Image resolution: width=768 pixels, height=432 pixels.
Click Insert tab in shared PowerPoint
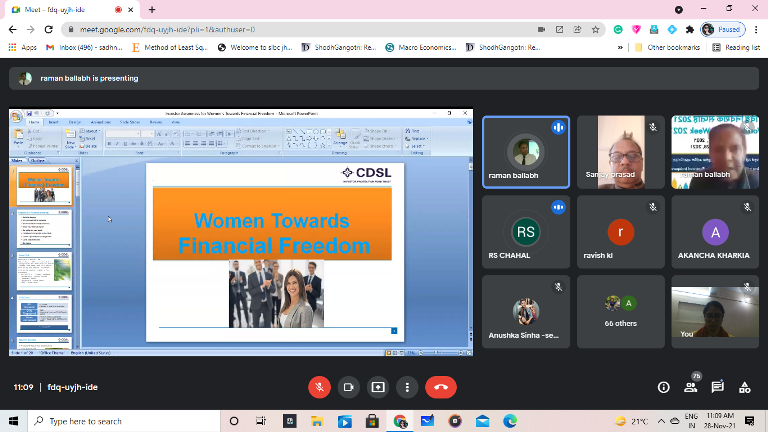(x=53, y=122)
